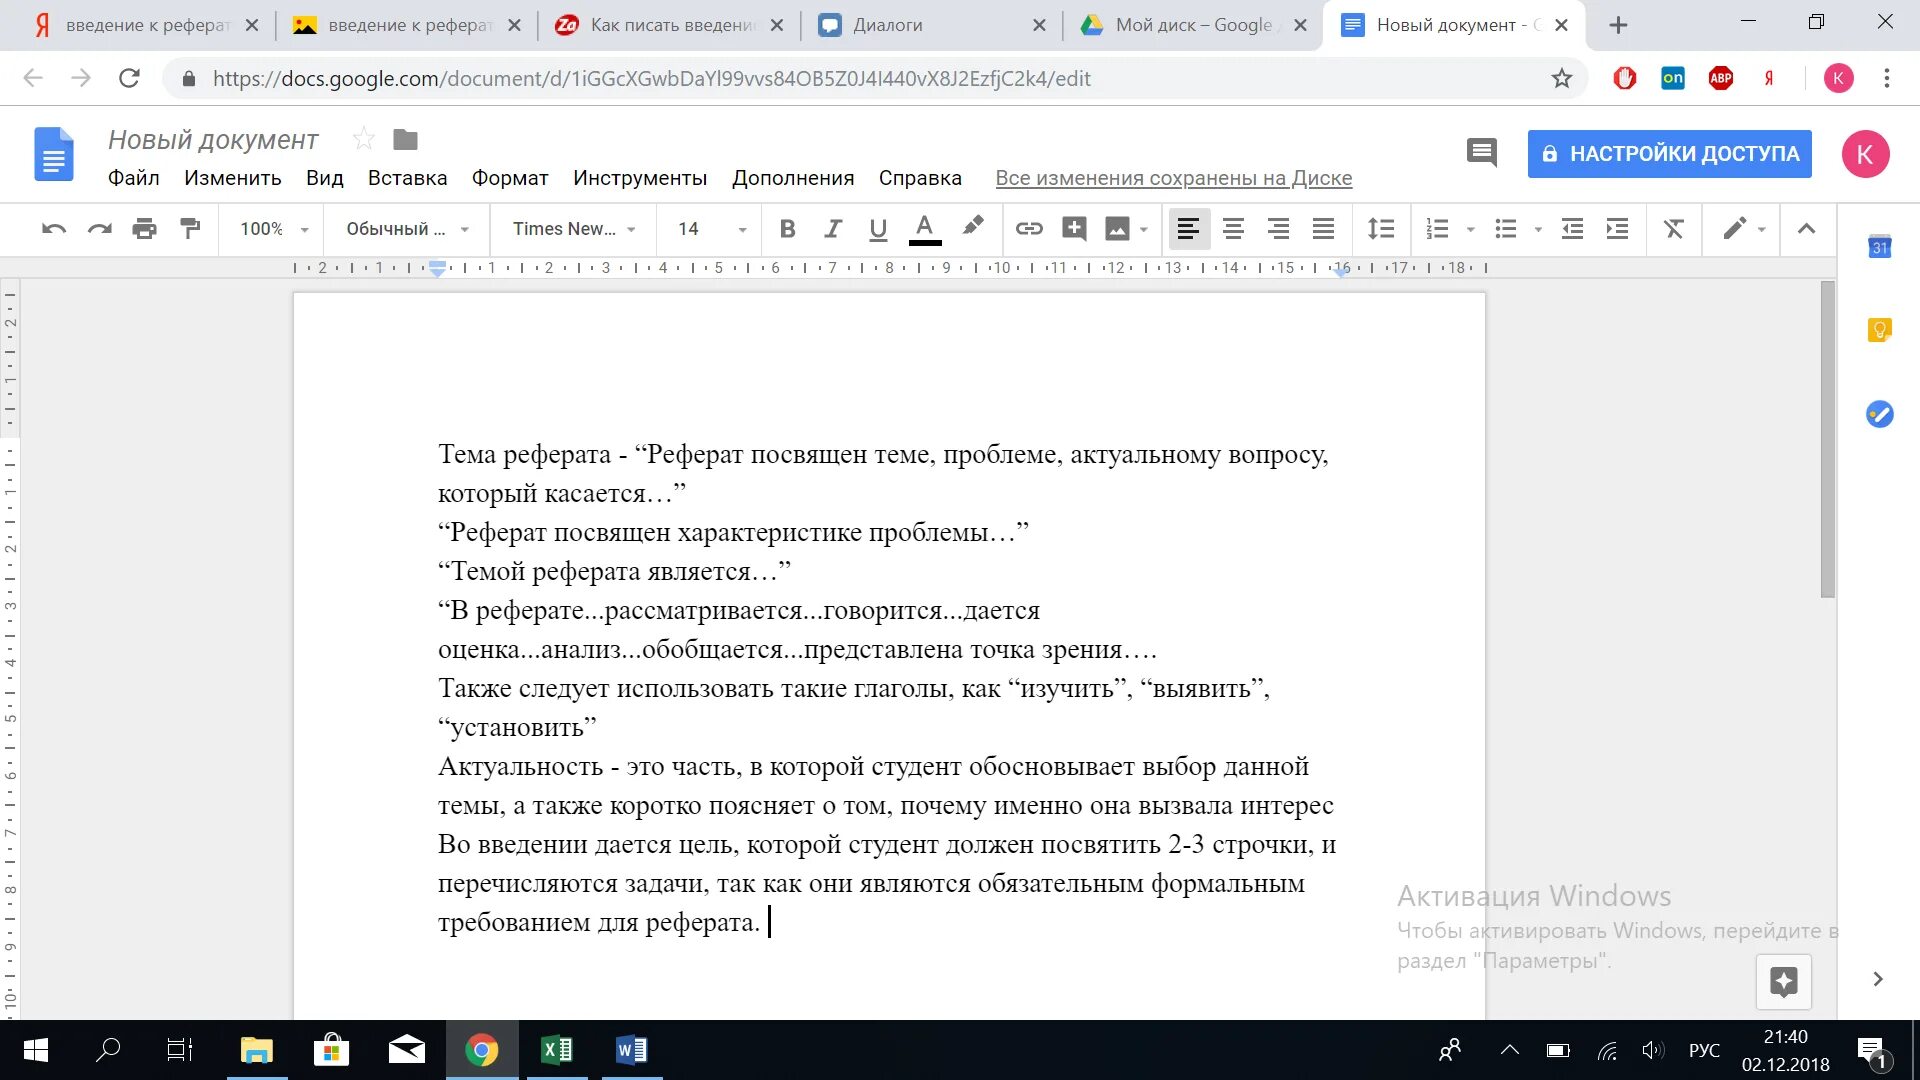1920x1080 pixels.
Task: Click the paint format roller icon
Action: [x=190, y=229]
